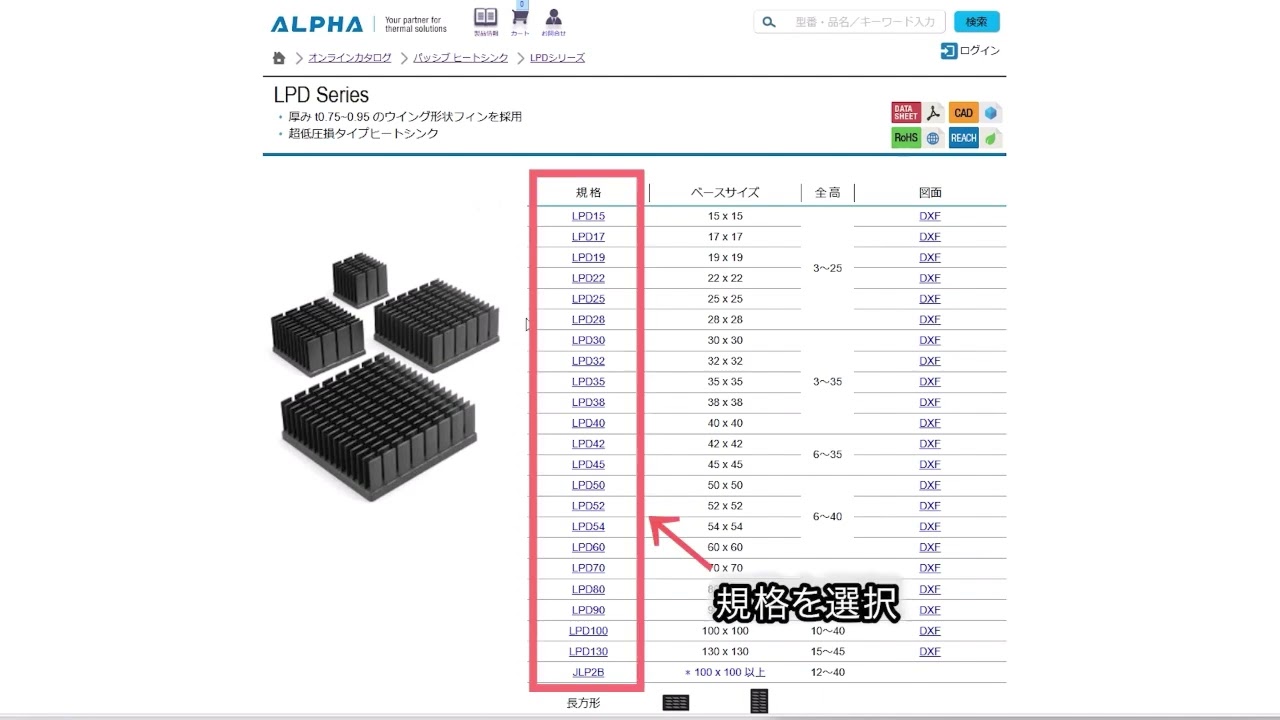This screenshot has width=1280, height=720.
Task: Open the LPD17 model link
Action: click(x=588, y=237)
